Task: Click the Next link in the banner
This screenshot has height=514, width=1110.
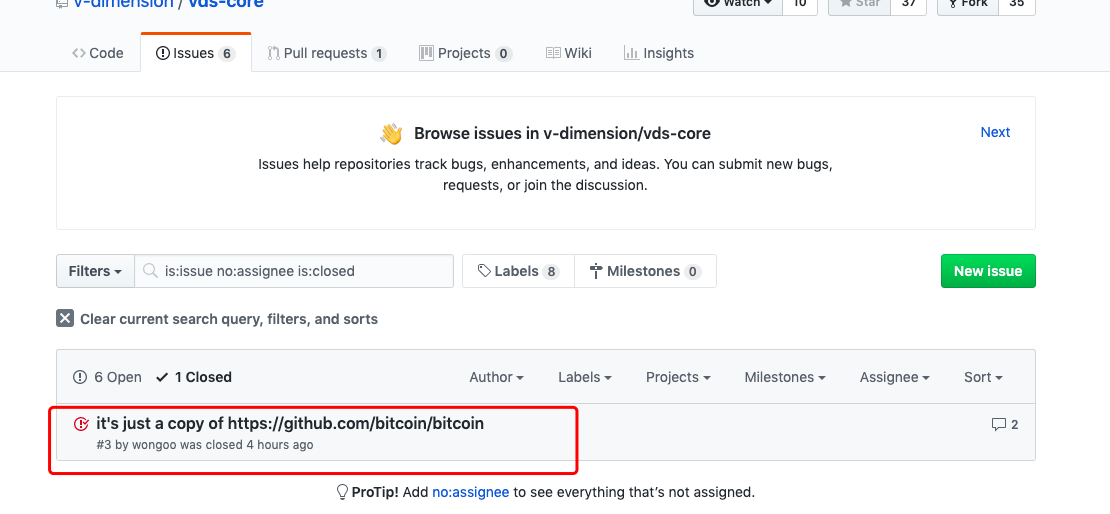Action: [x=995, y=132]
